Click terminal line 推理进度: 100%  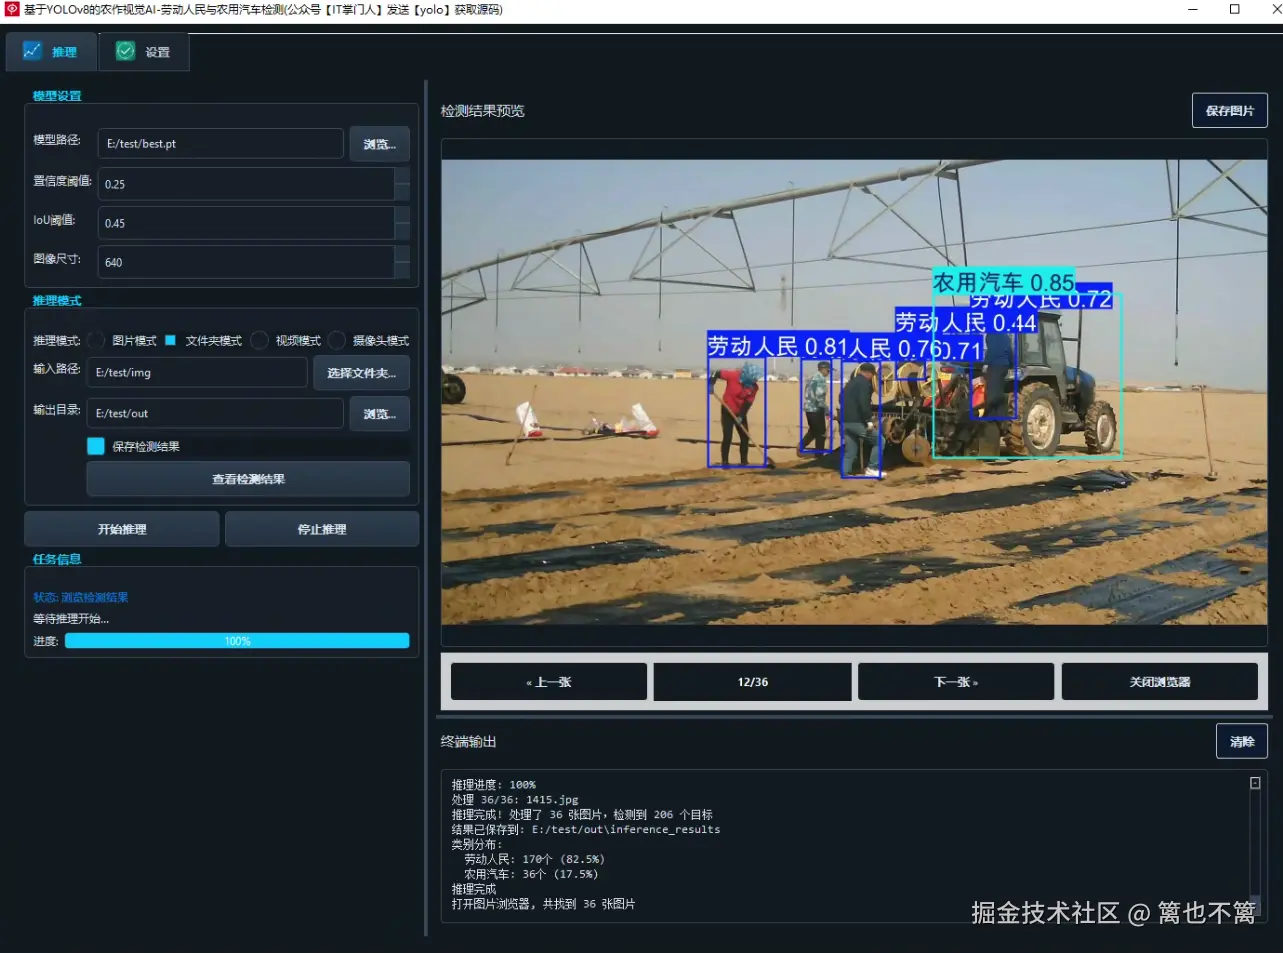tap(493, 785)
